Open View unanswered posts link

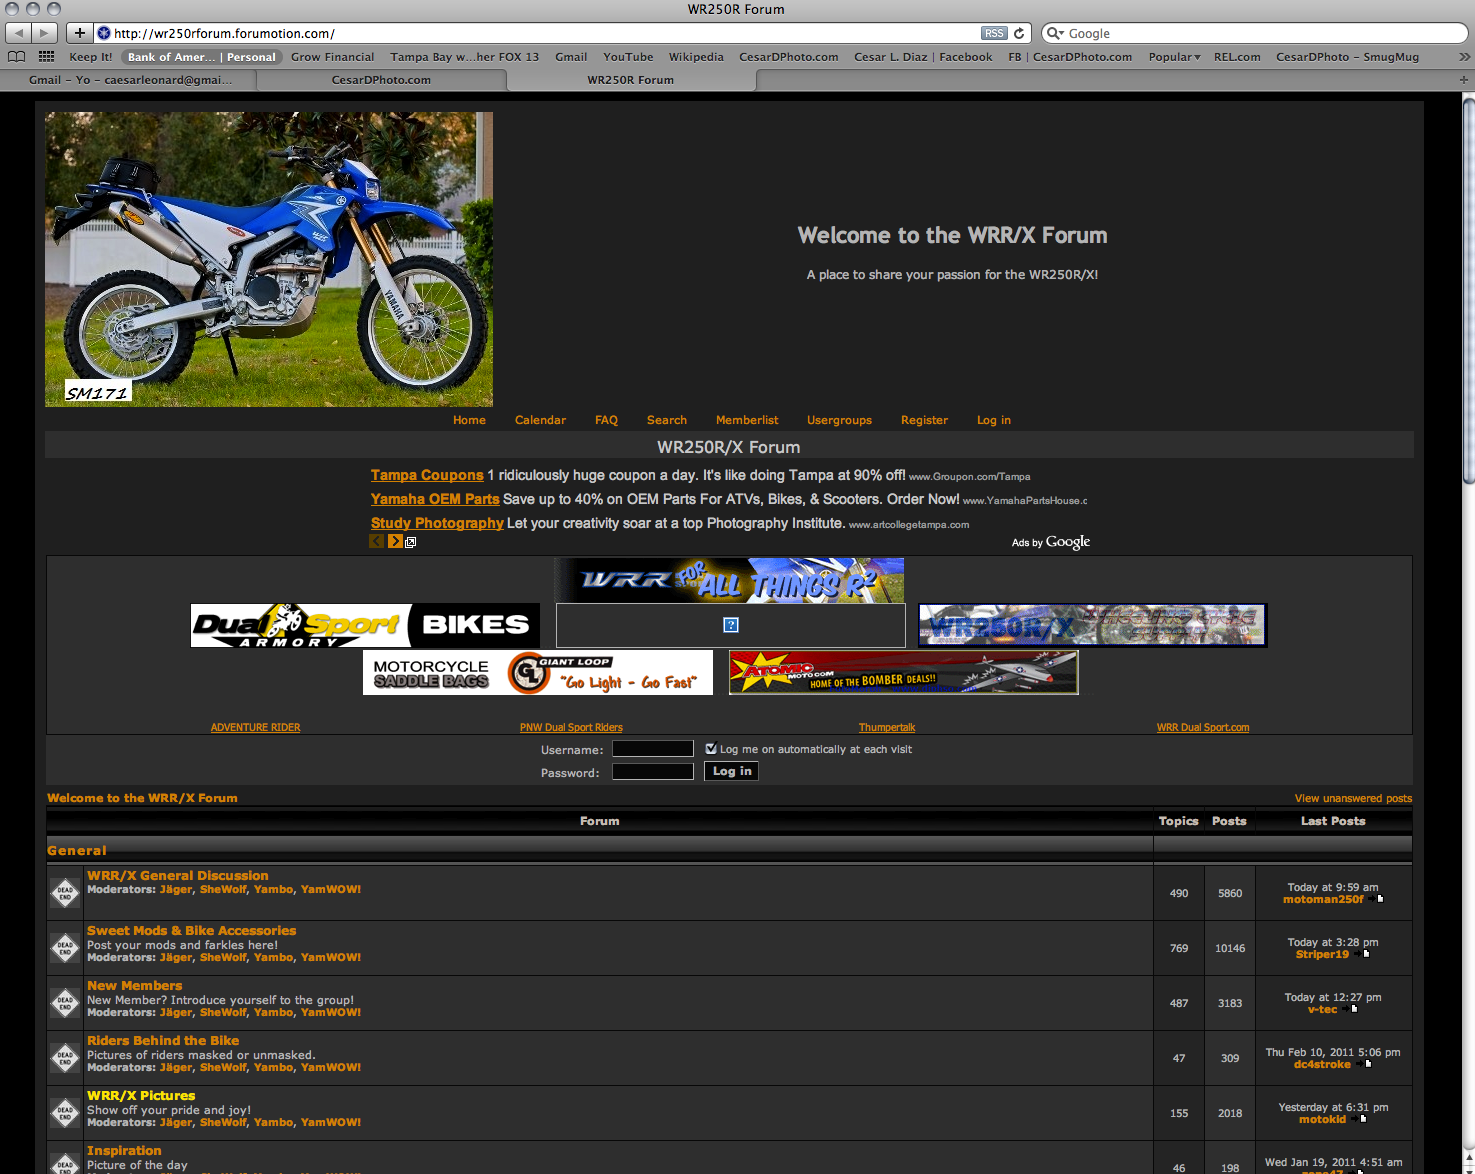pyautogui.click(x=1353, y=798)
